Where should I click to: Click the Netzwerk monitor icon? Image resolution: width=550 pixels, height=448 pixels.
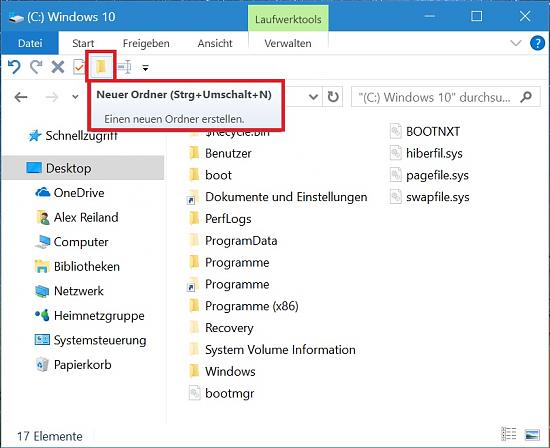[x=42, y=291]
